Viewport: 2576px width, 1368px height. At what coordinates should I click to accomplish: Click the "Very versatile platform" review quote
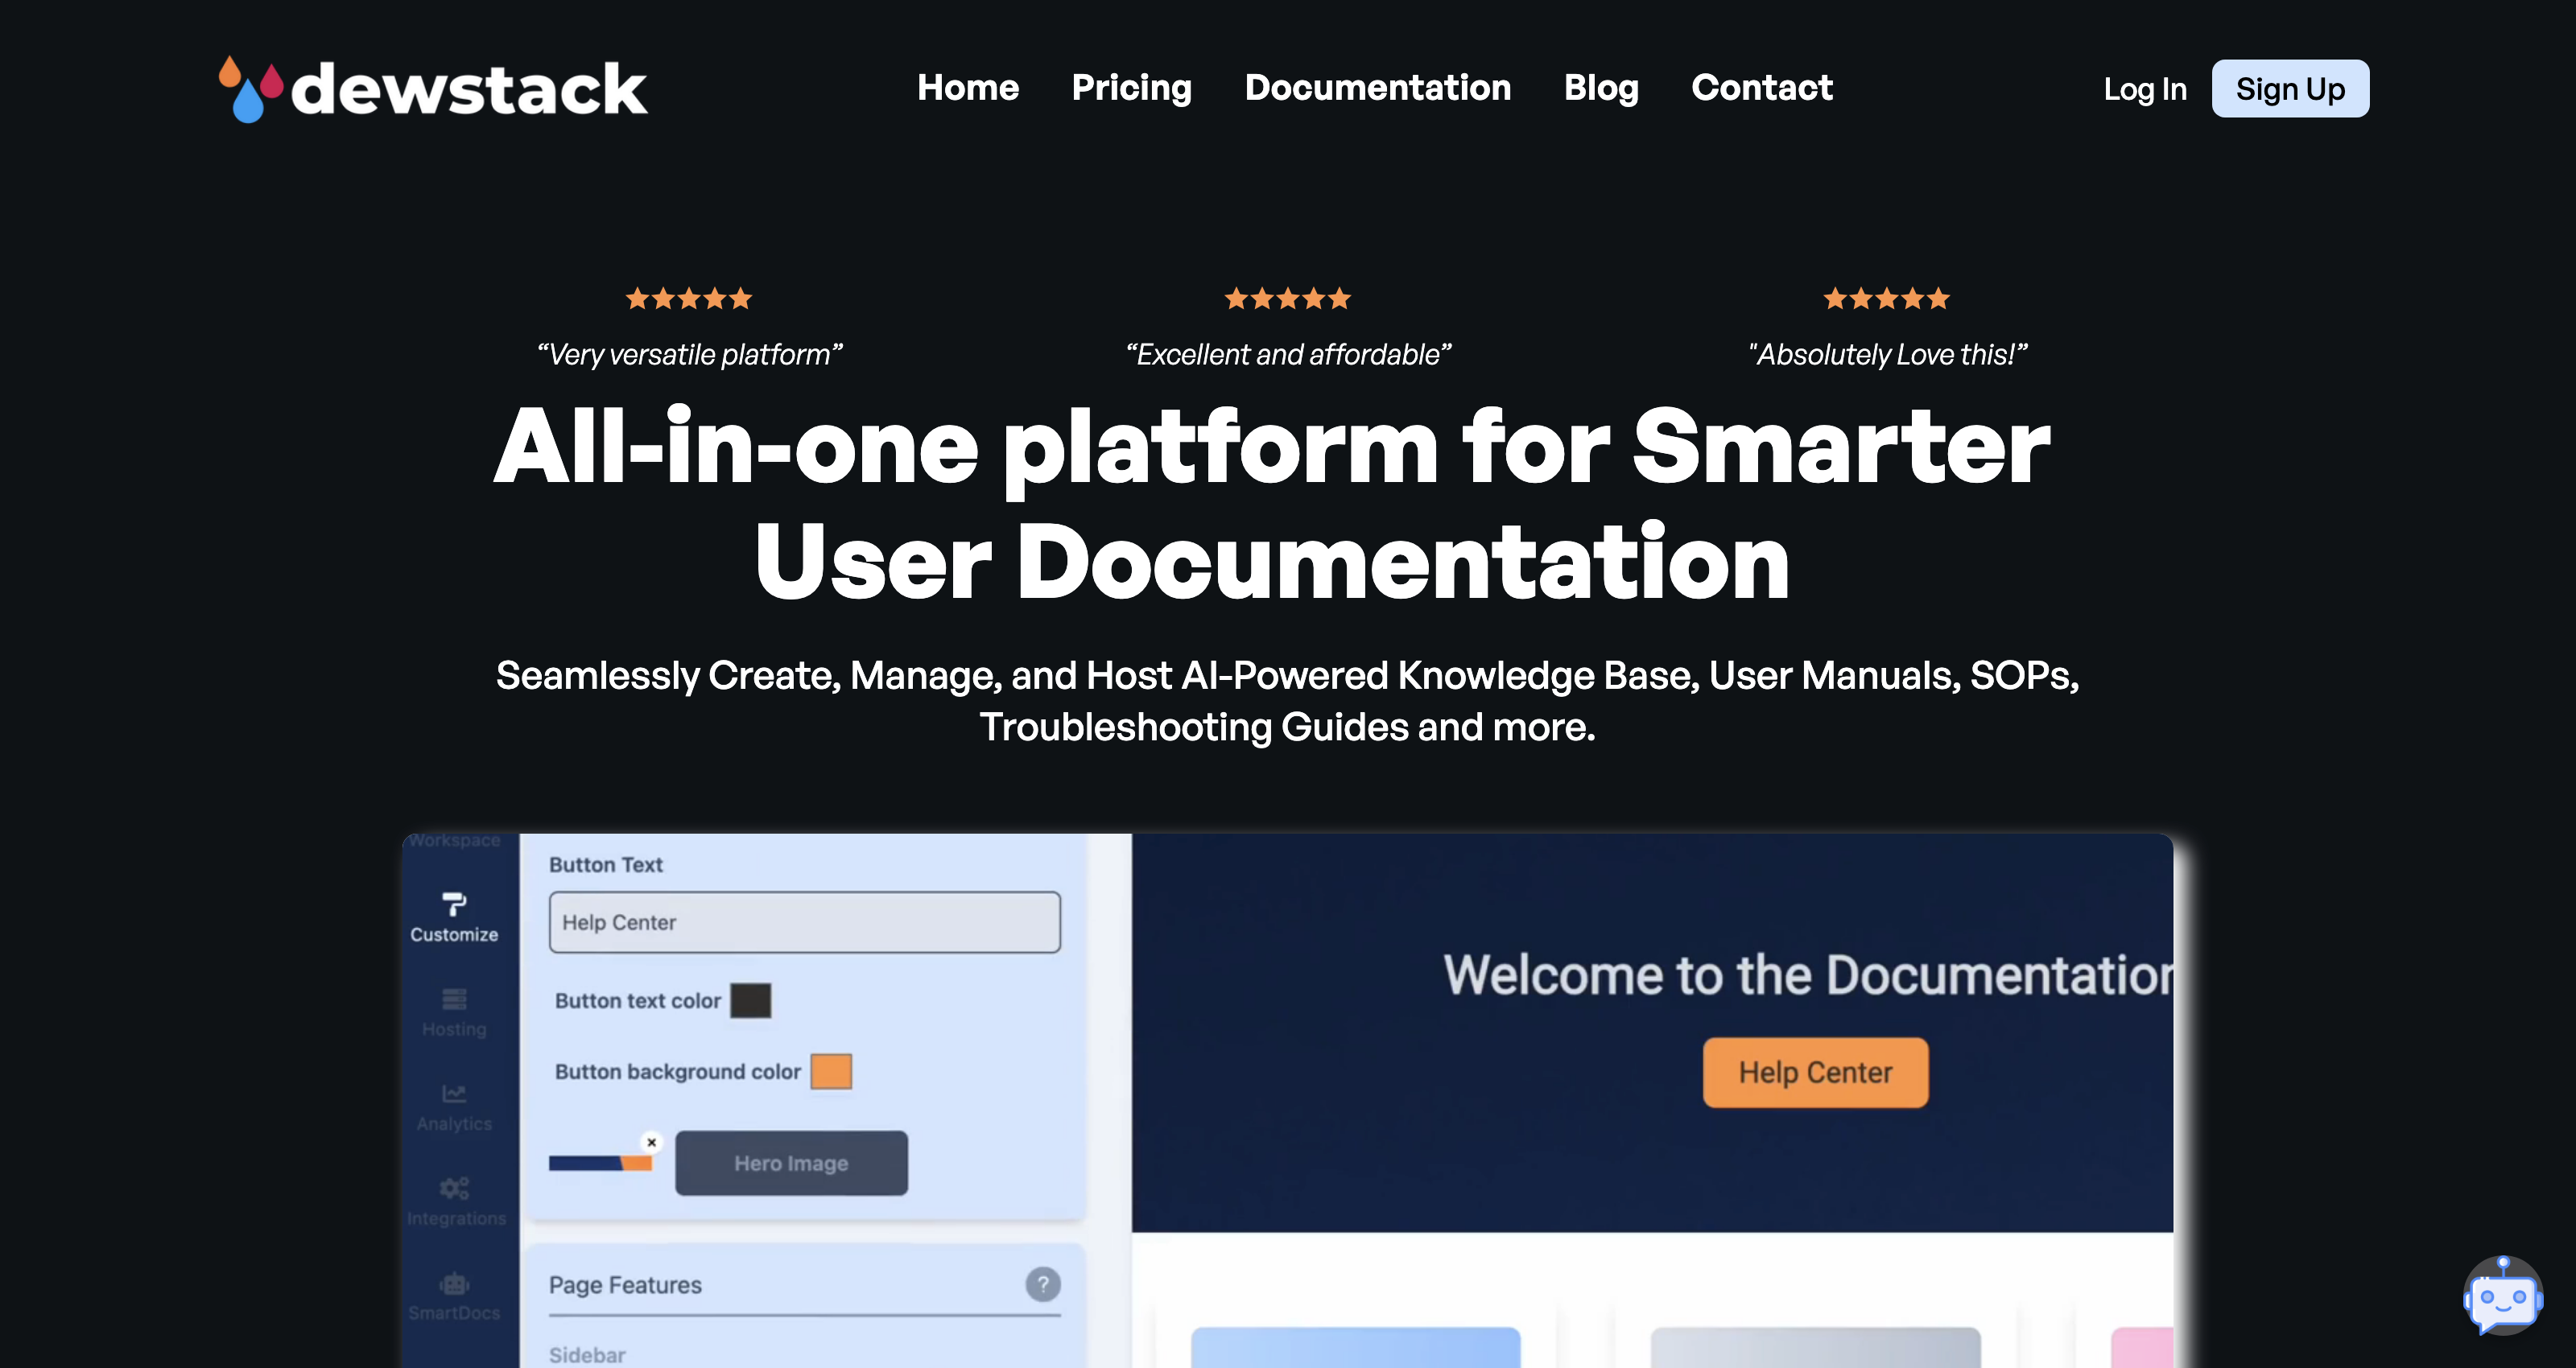point(690,355)
